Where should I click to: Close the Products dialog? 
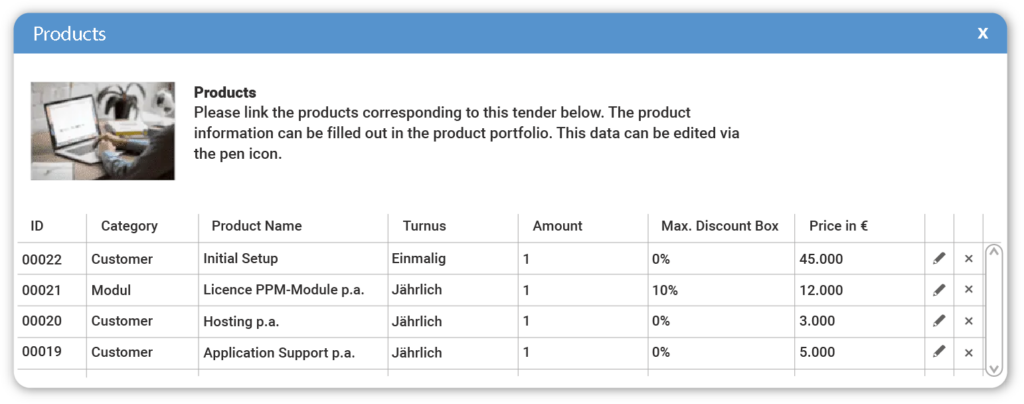pos(983,34)
